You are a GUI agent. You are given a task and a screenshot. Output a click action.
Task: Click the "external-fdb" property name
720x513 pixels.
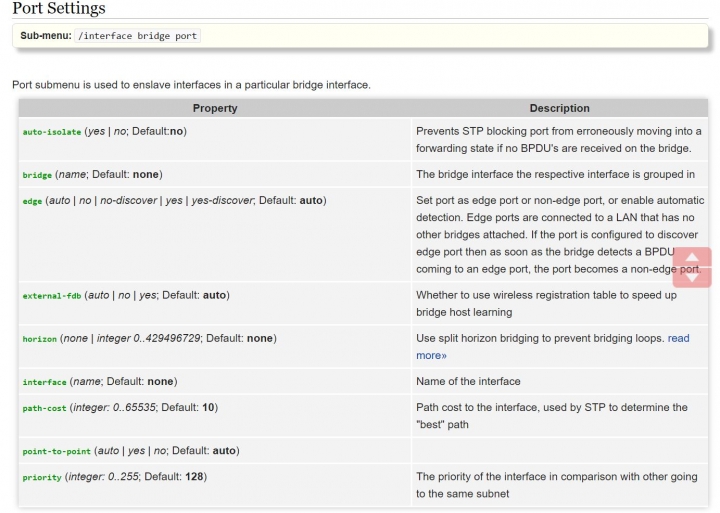(x=52, y=296)
